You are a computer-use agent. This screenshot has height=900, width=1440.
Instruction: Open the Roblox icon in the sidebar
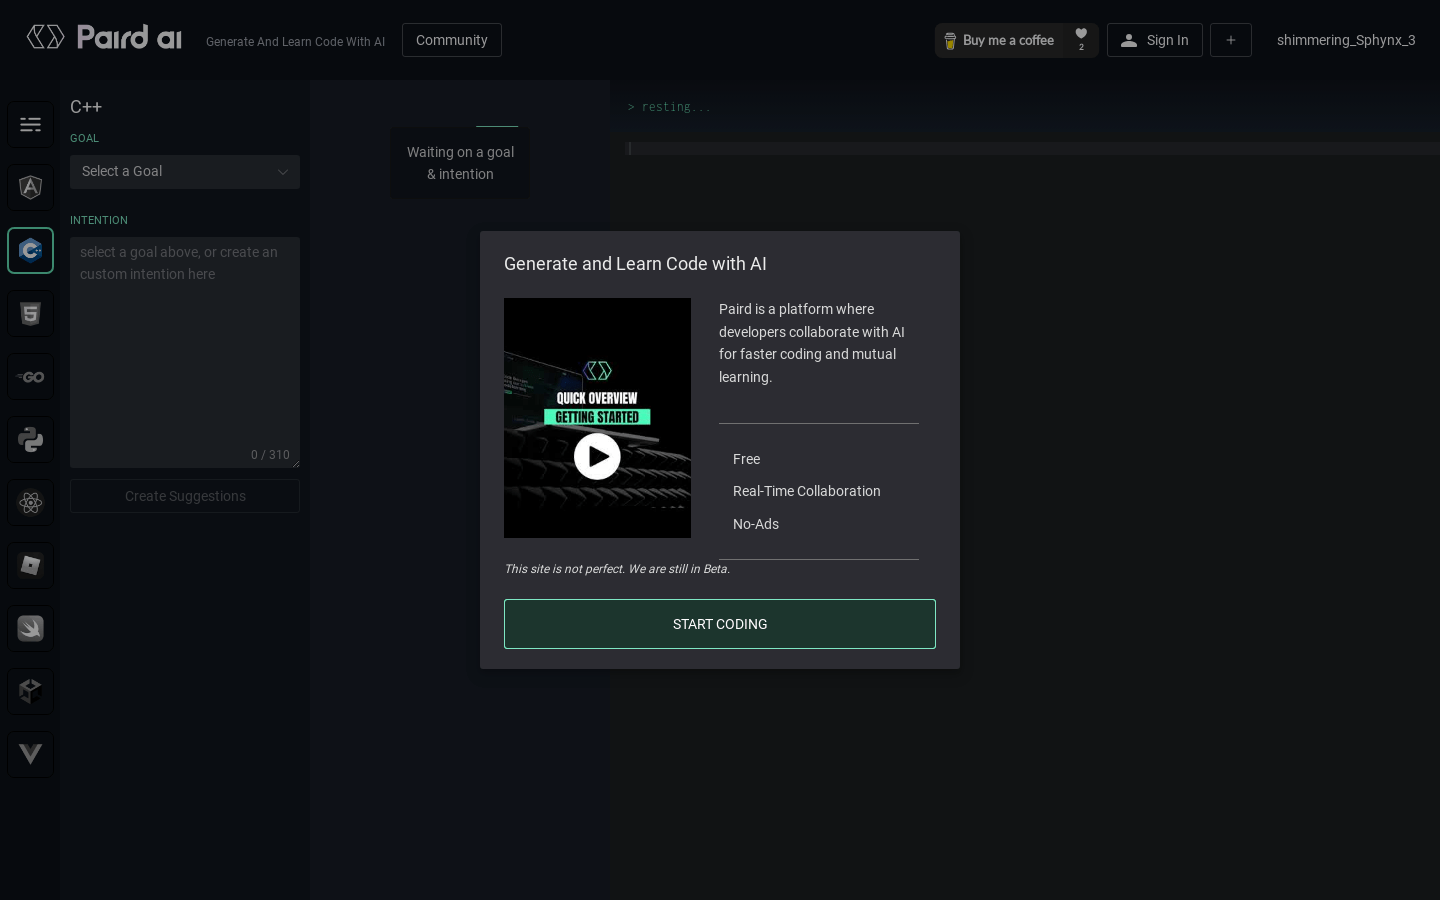pyautogui.click(x=30, y=565)
